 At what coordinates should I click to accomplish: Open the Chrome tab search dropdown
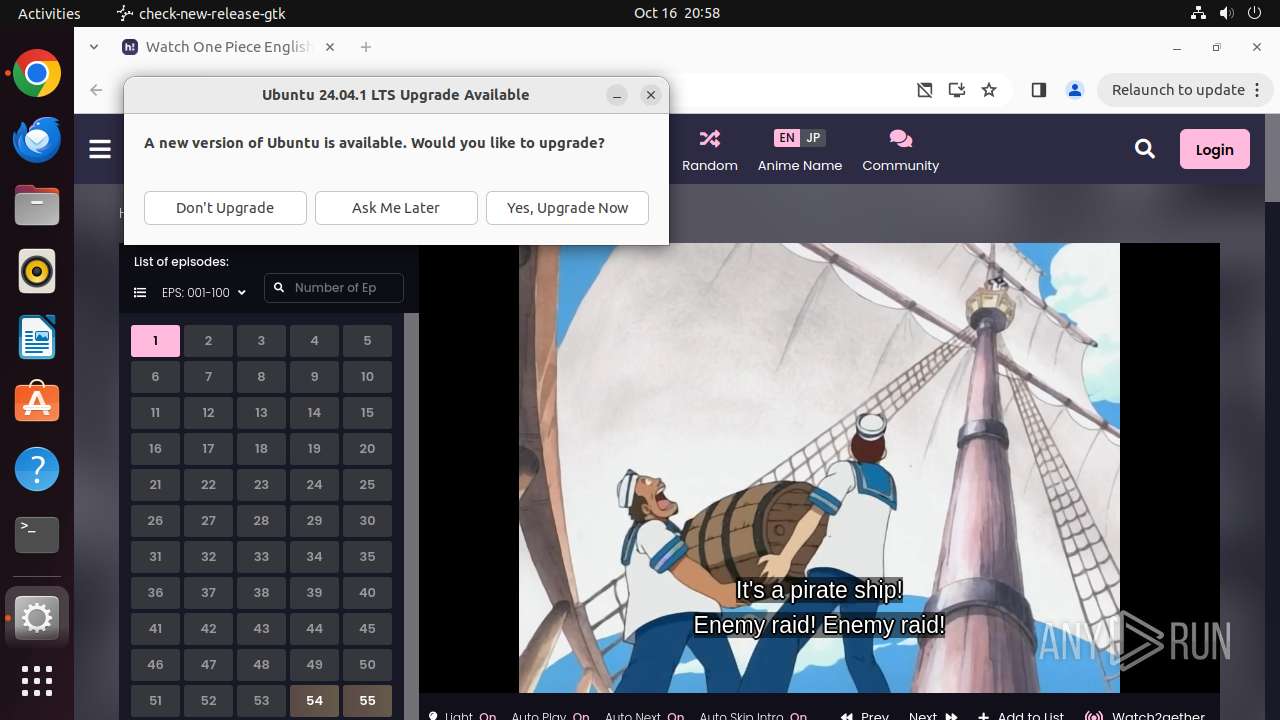pos(94,47)
